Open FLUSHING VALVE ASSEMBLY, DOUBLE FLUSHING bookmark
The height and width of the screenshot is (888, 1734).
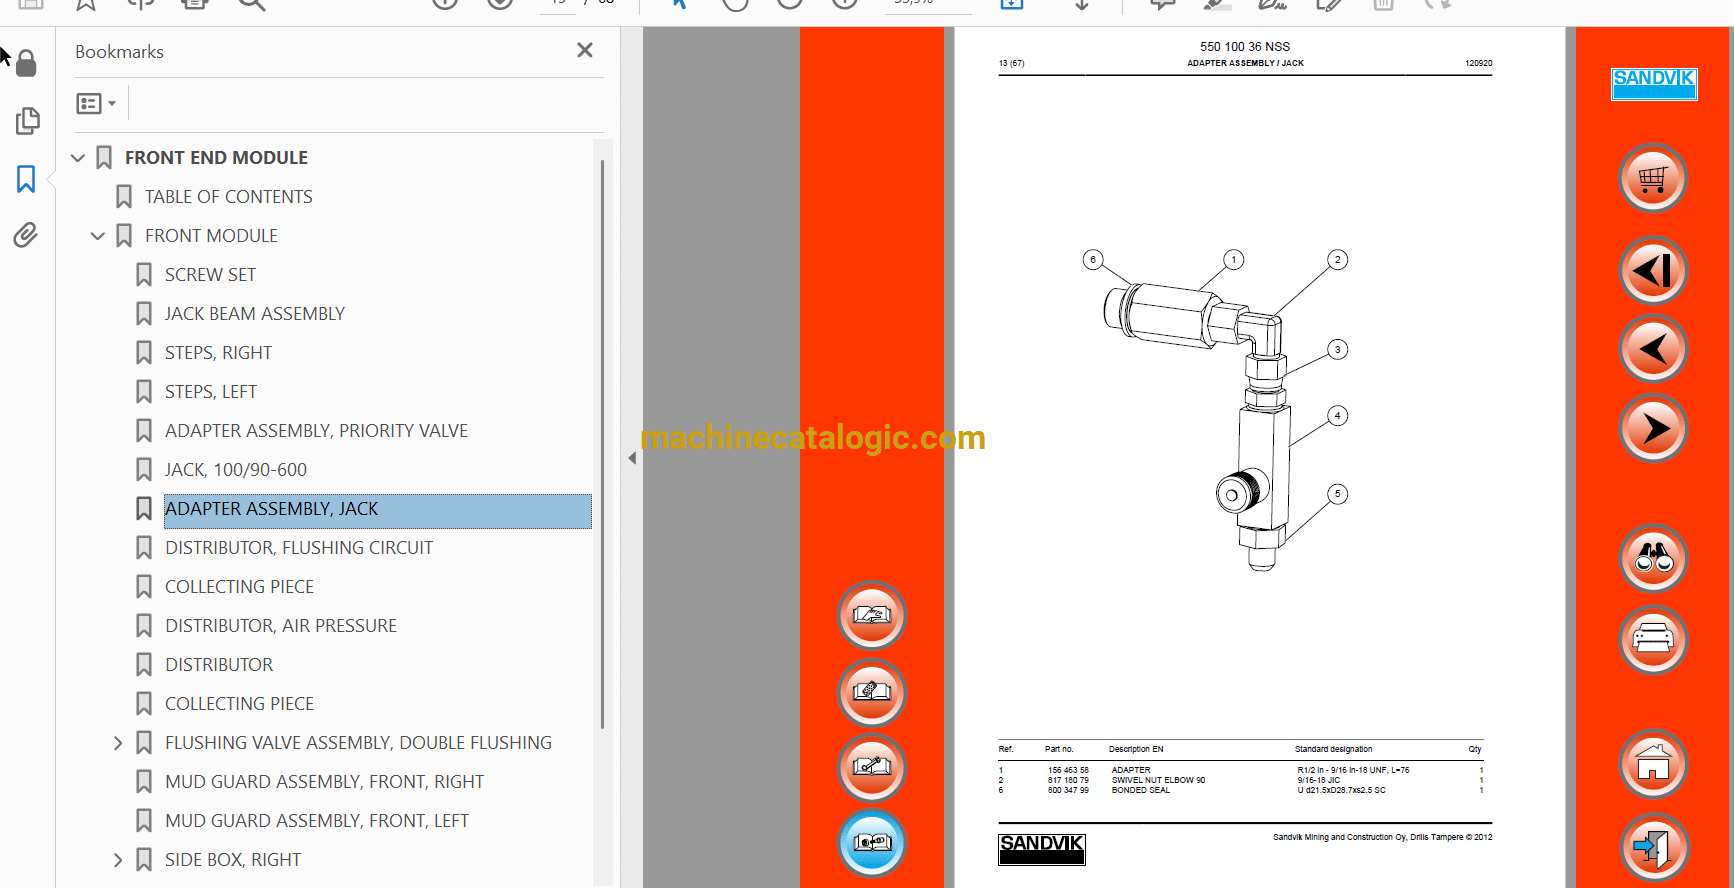coord(358,743)
